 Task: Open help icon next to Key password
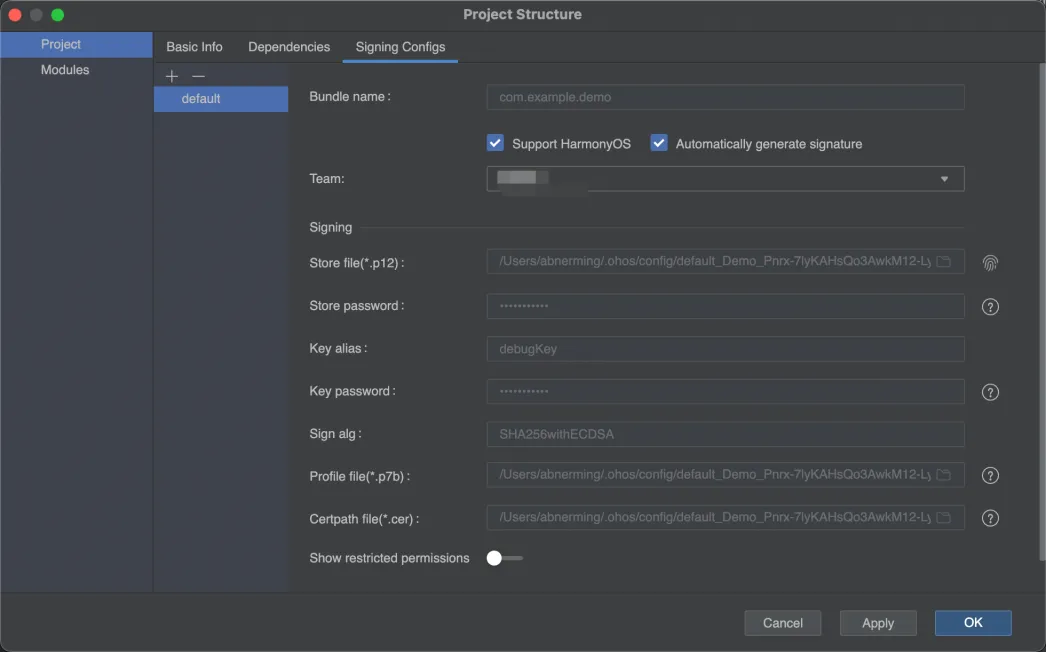coord(990,392)
